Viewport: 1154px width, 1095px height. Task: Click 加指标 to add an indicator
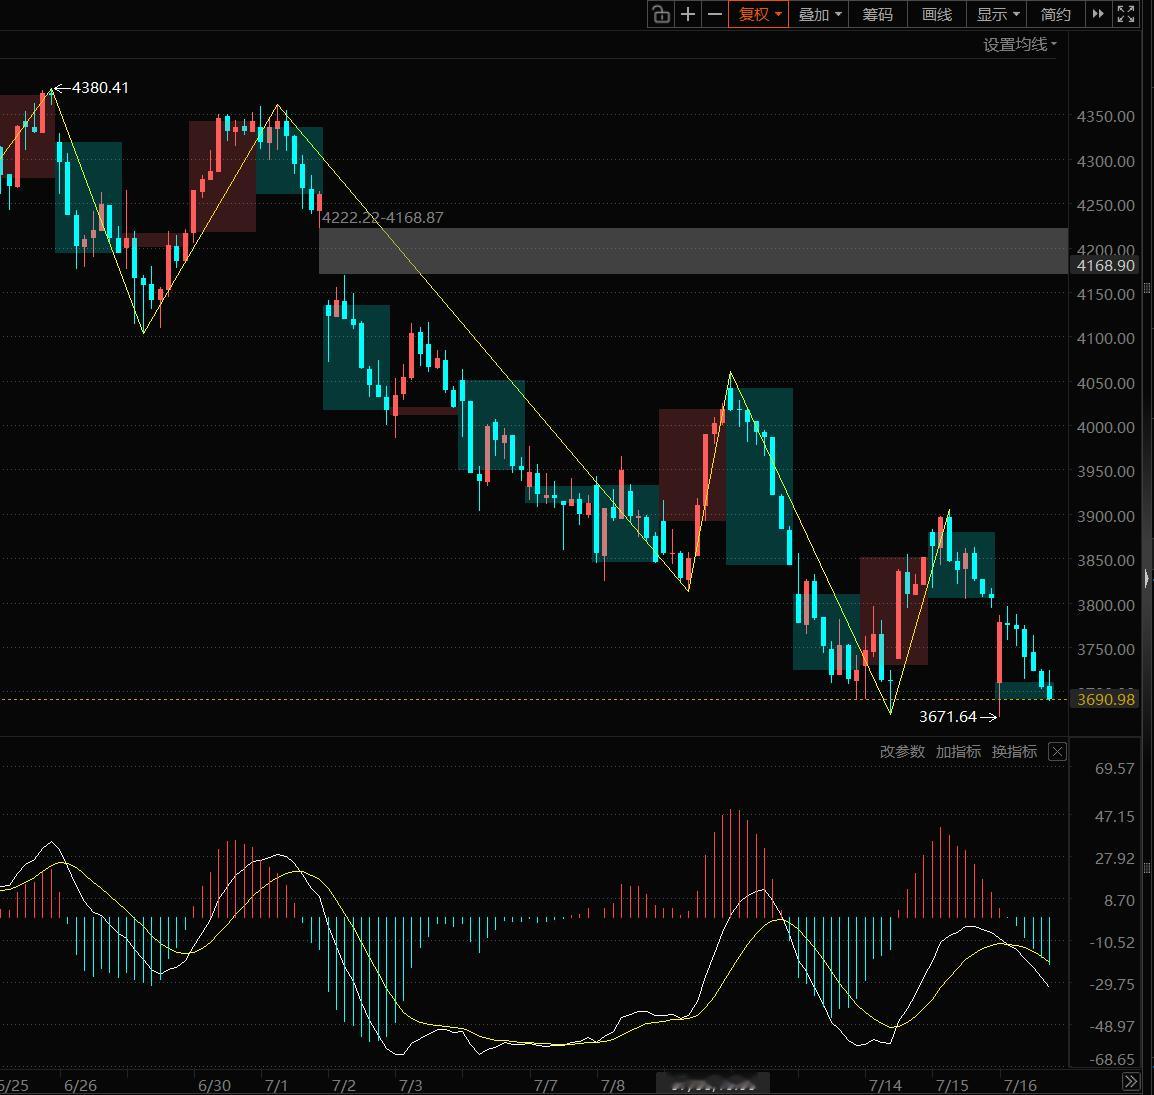[x=957, y=751]
